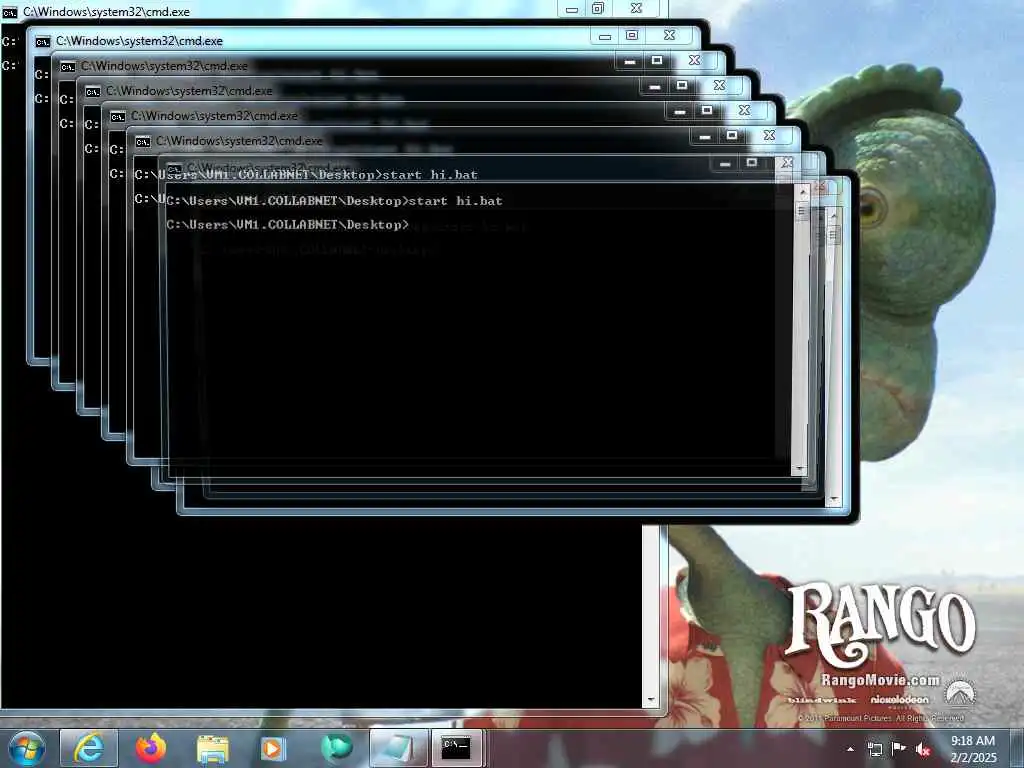Close the sixth cmd window from back
The image size is (1024, 768).
(769, 136)
